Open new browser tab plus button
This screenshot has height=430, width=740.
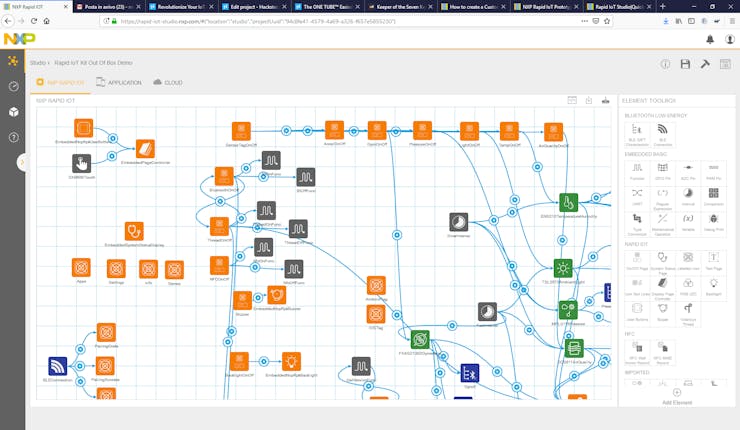(663, 7)
